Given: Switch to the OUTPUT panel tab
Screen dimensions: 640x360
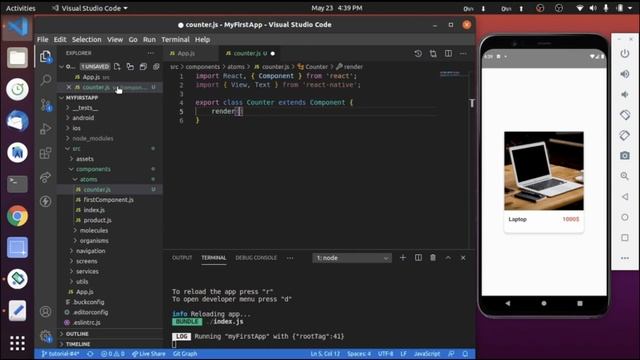Looking at the screenshot, I should (182, 258).
